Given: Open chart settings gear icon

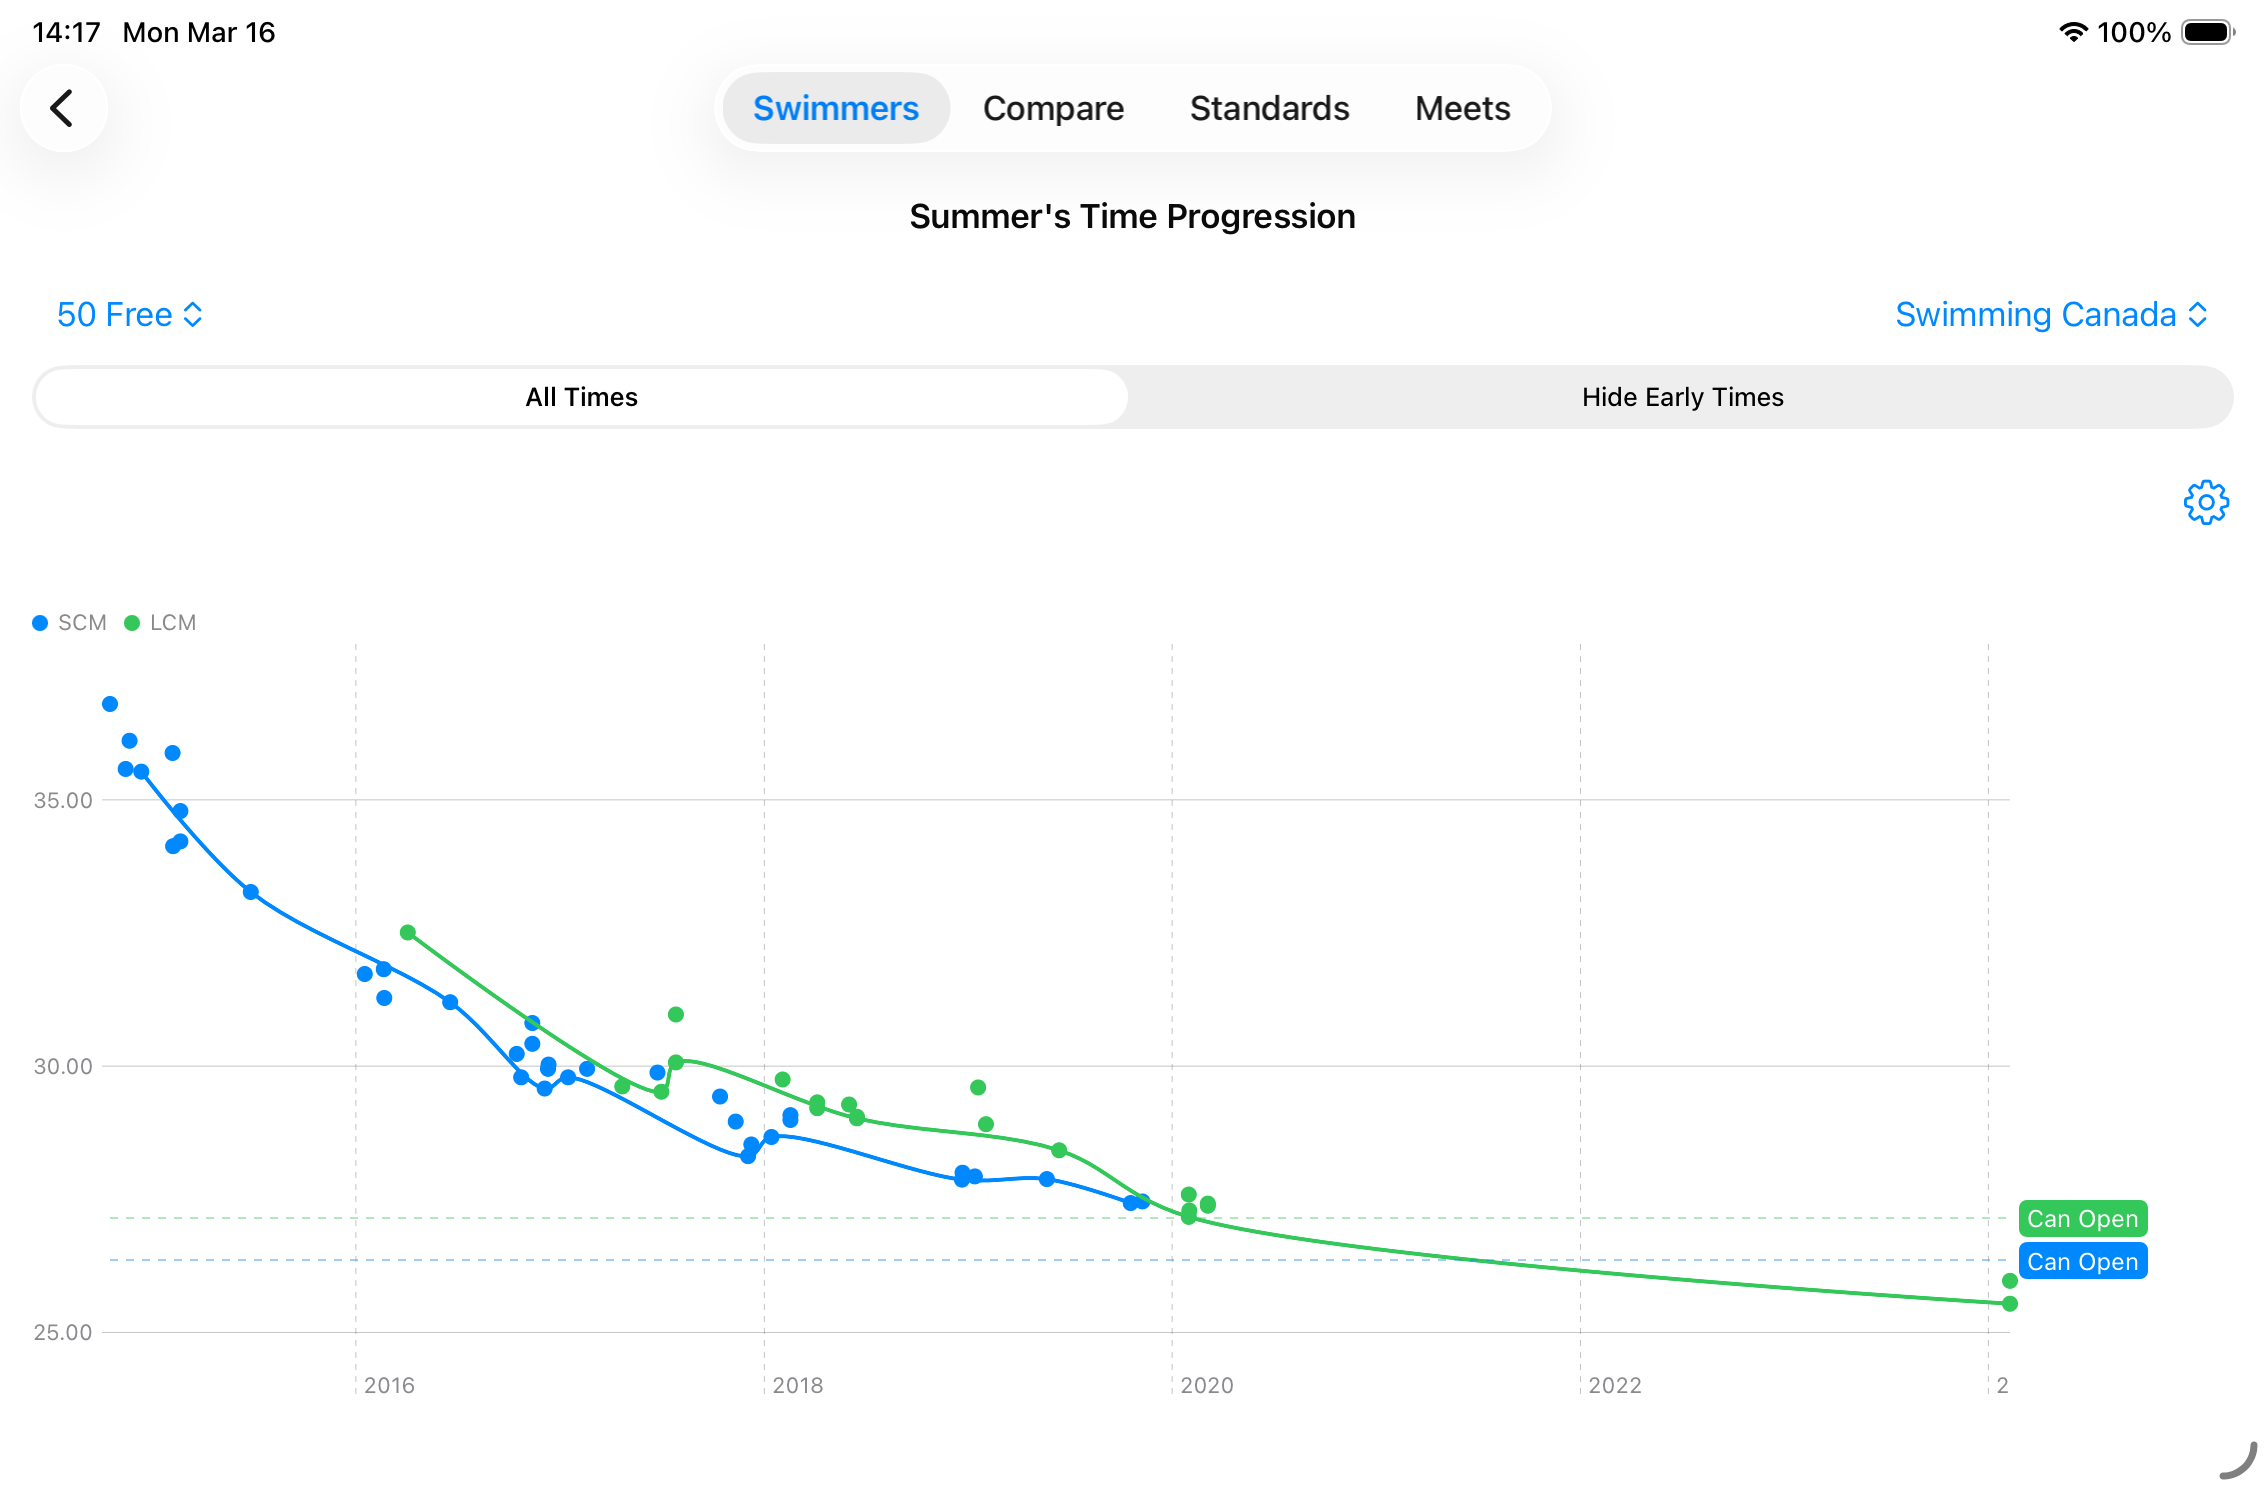Looking at the screenshot, I should pyautogui.click(x=2205, y=502).
